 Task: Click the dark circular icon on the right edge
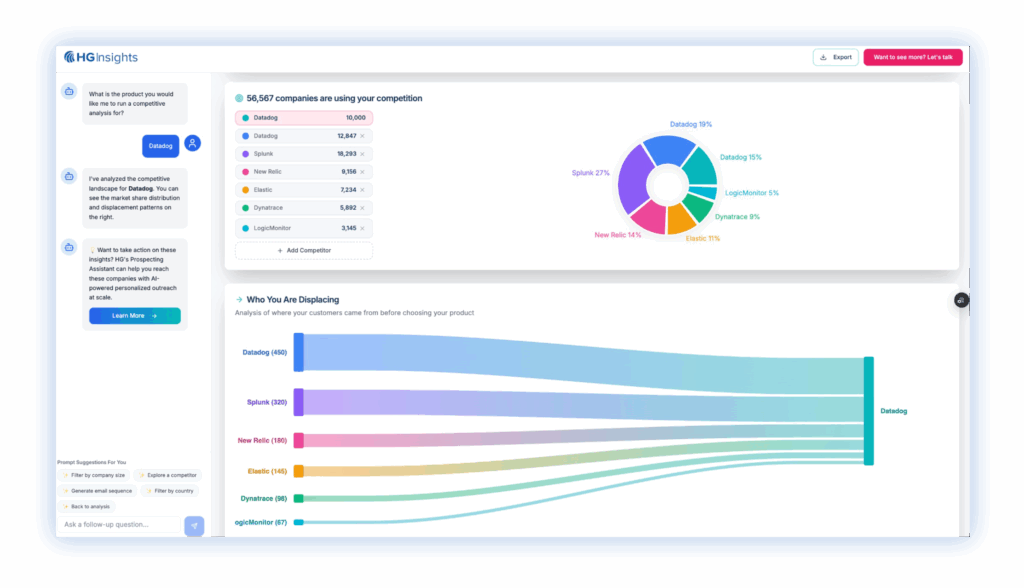pyautogui.click(x=961, y=299)
